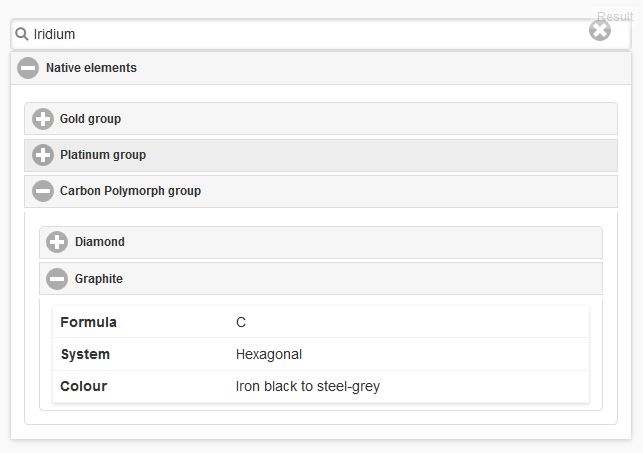Expand Diamond using its plus icon

coord(57,242)
